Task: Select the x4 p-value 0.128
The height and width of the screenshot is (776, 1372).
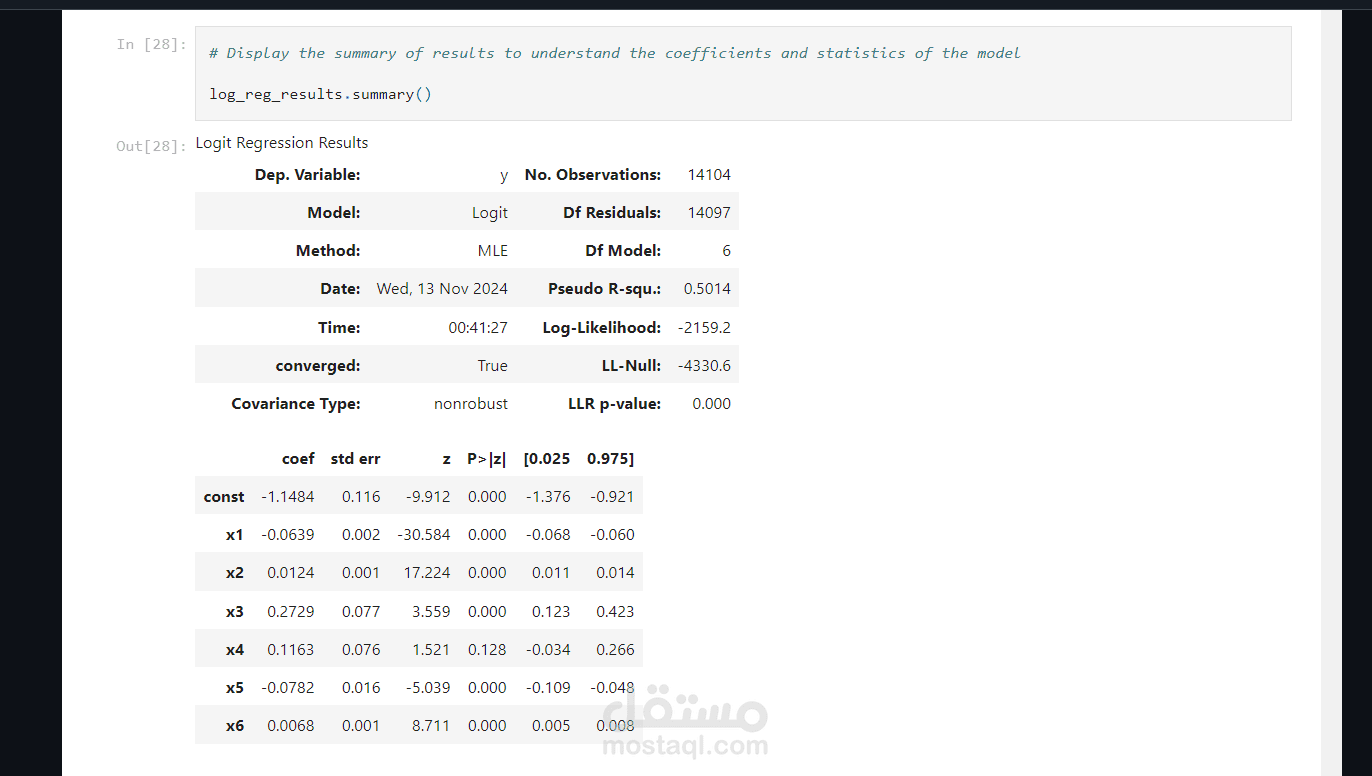Action: [x=487, y=650]
